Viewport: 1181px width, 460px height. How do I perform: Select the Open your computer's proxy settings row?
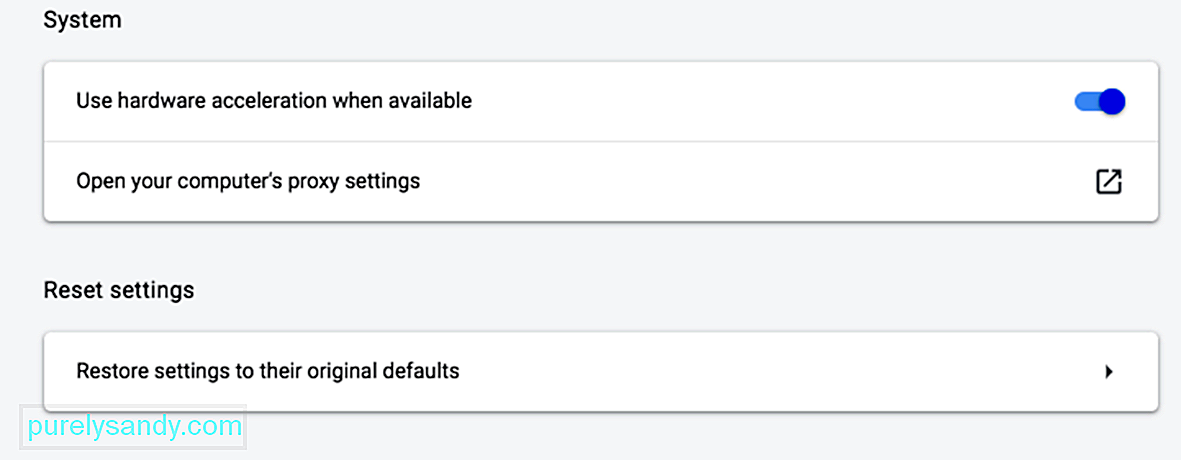pos(601,181)
